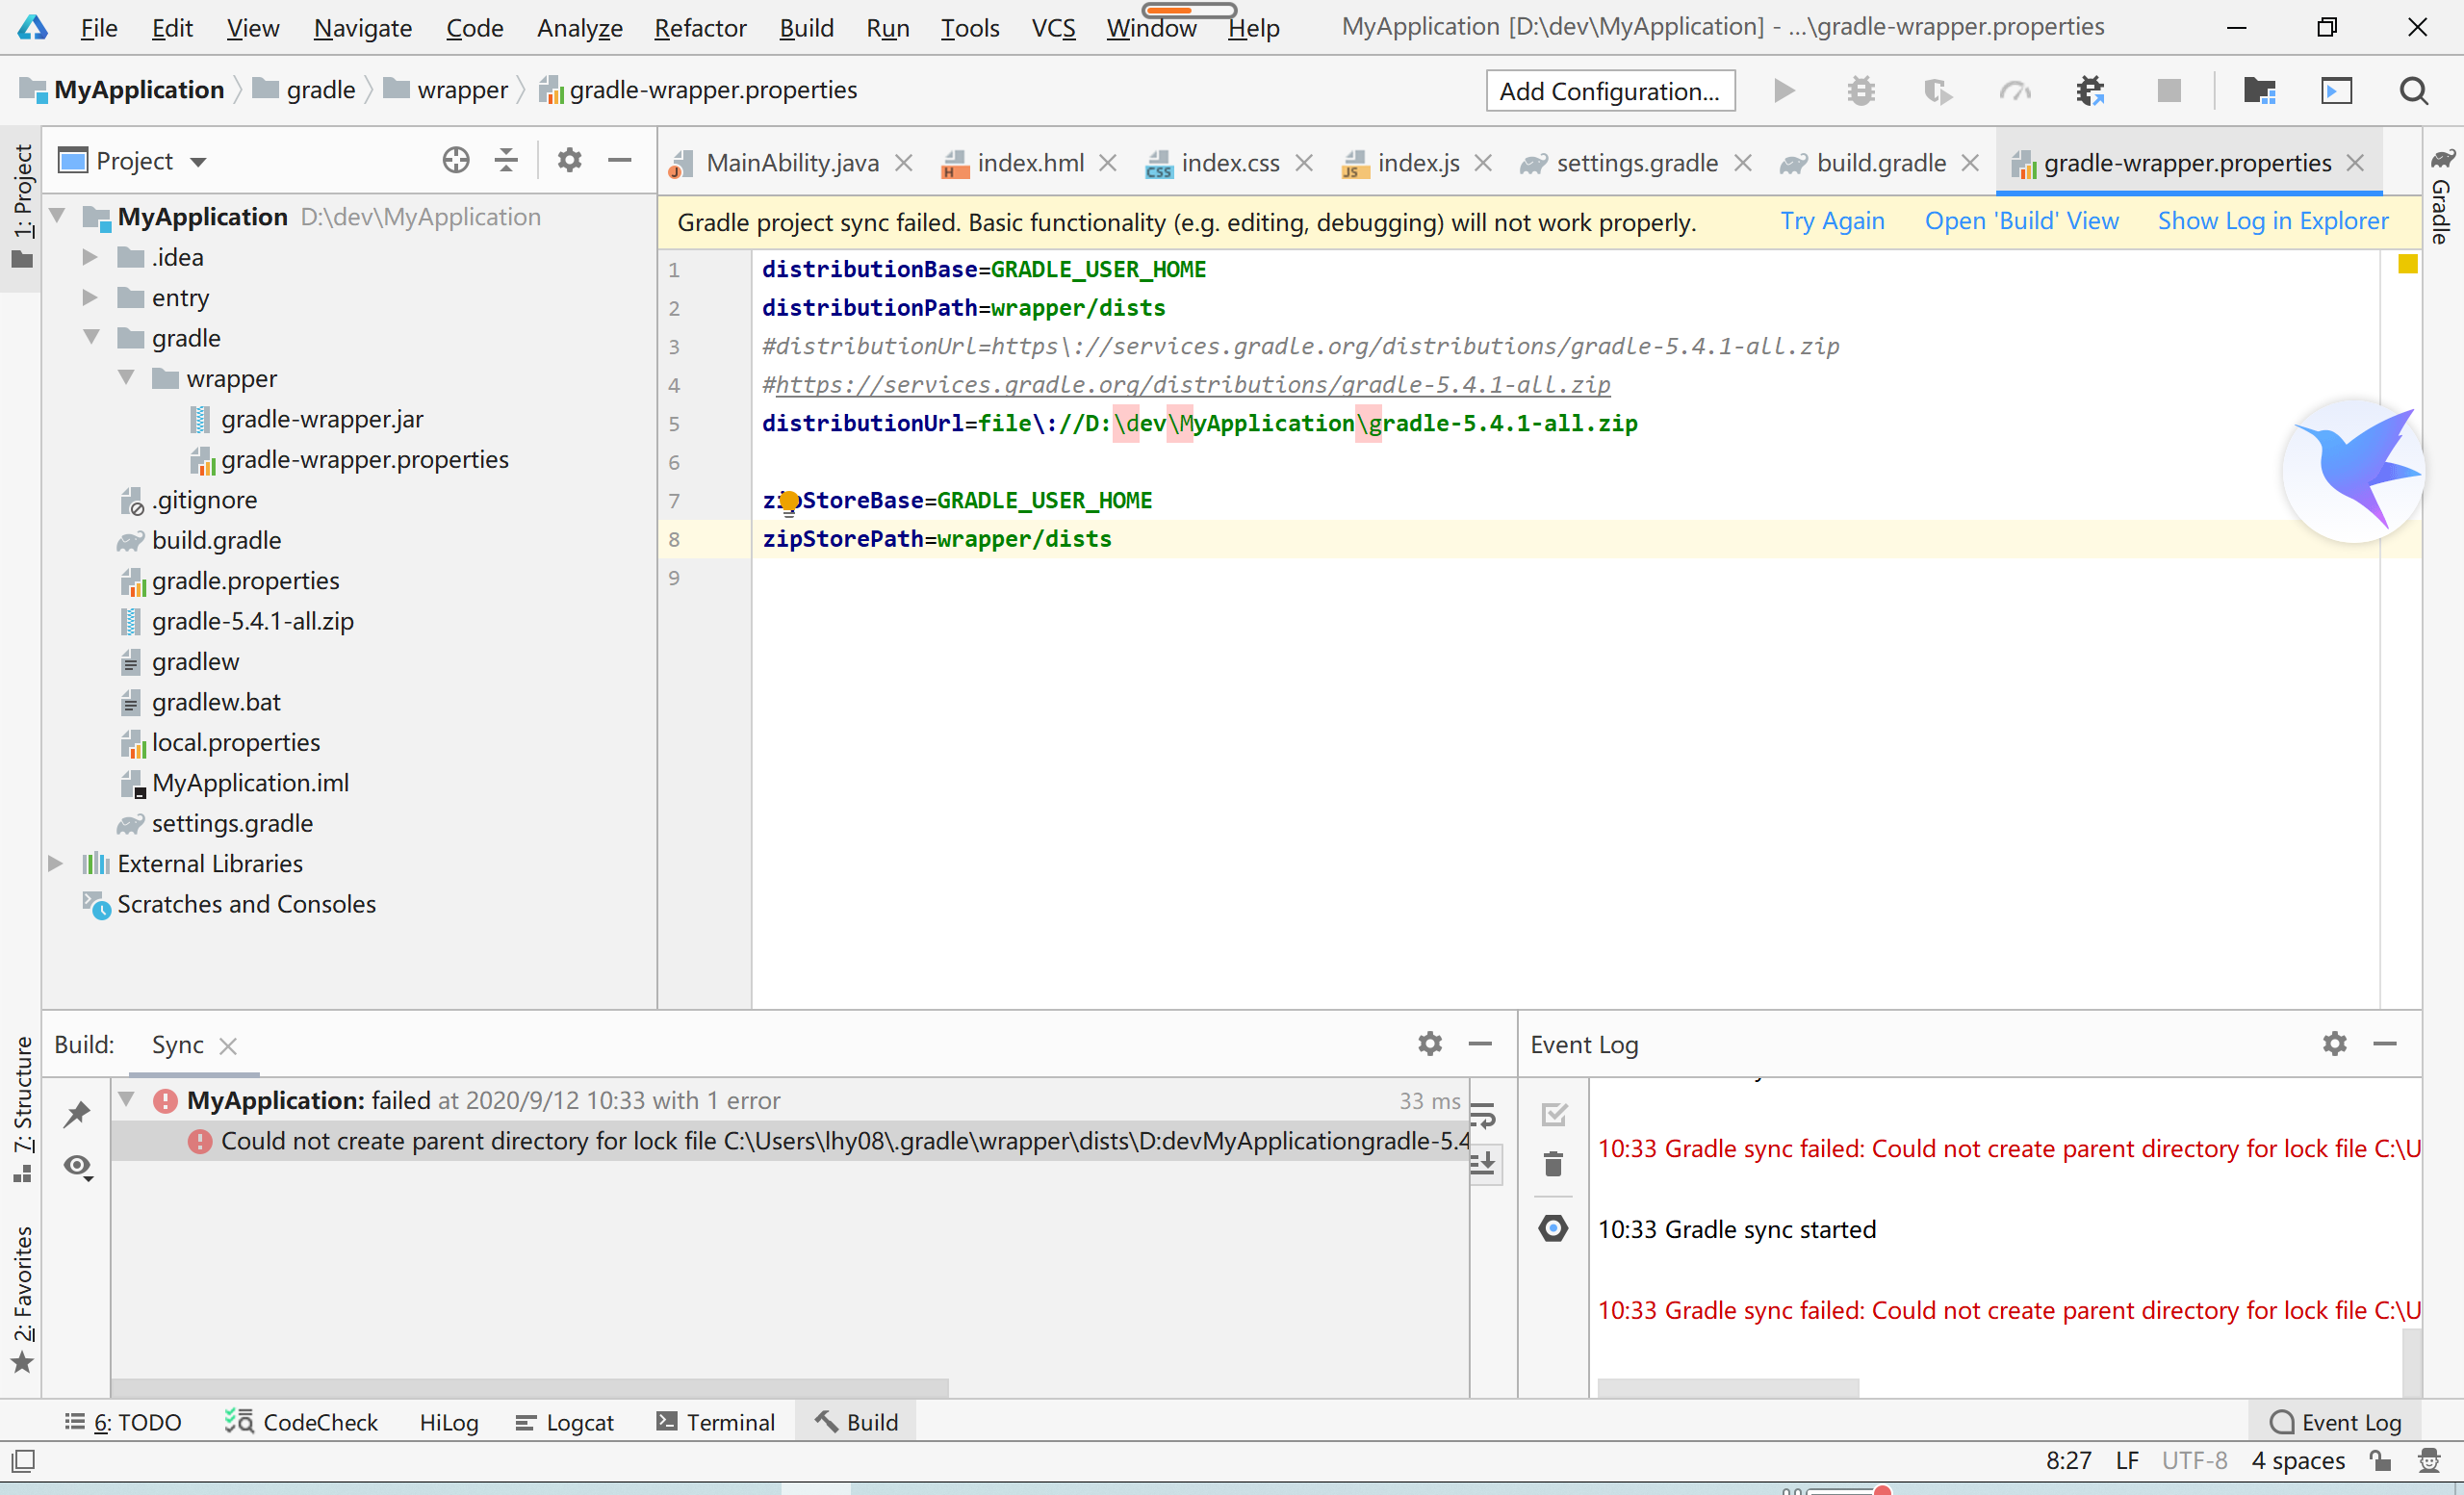Collapse the gradle folder

coord(91,337)
